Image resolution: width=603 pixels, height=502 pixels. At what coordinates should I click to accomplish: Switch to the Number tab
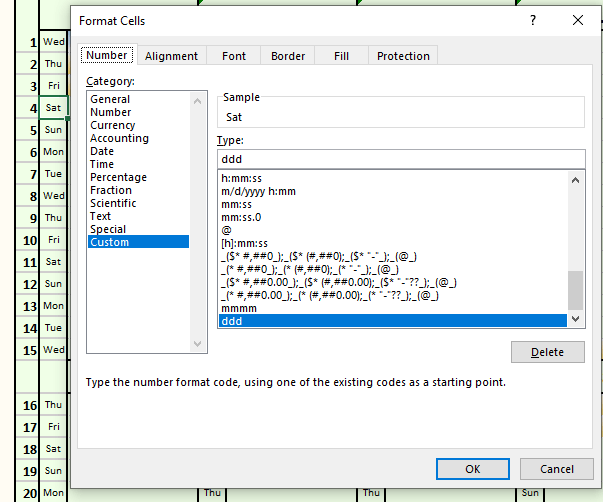[x=107, y=55]
